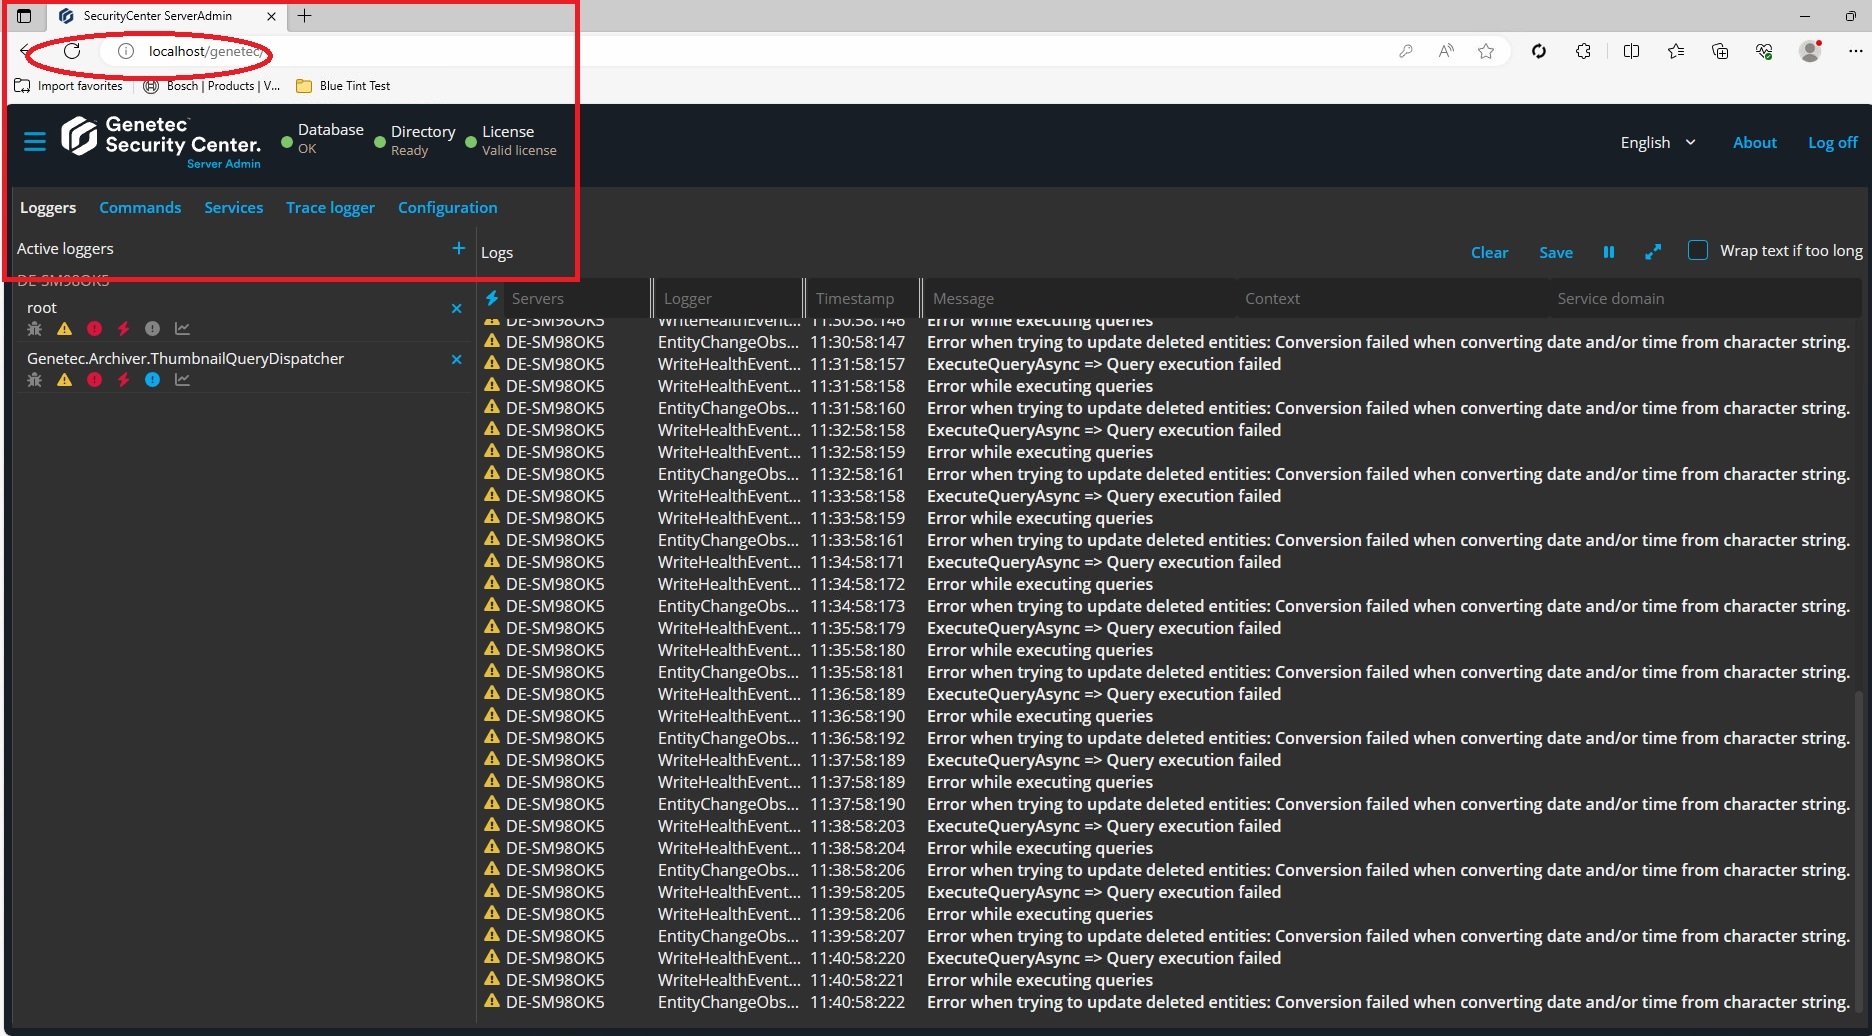1872x1036 pixels.
Task: Click the Servers column lightning icon
Action: tap(492, 298)
